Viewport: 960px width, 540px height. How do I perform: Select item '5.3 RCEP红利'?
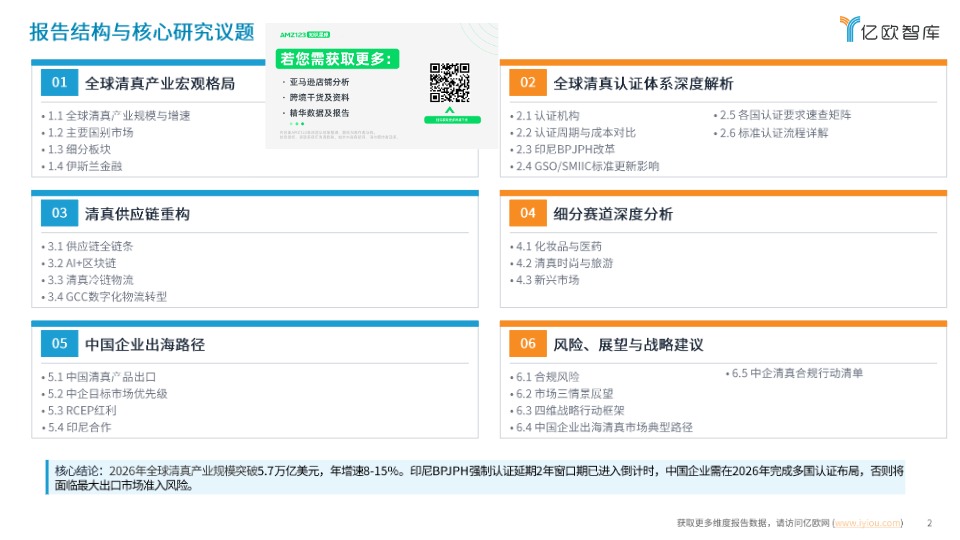pos(81,411)
